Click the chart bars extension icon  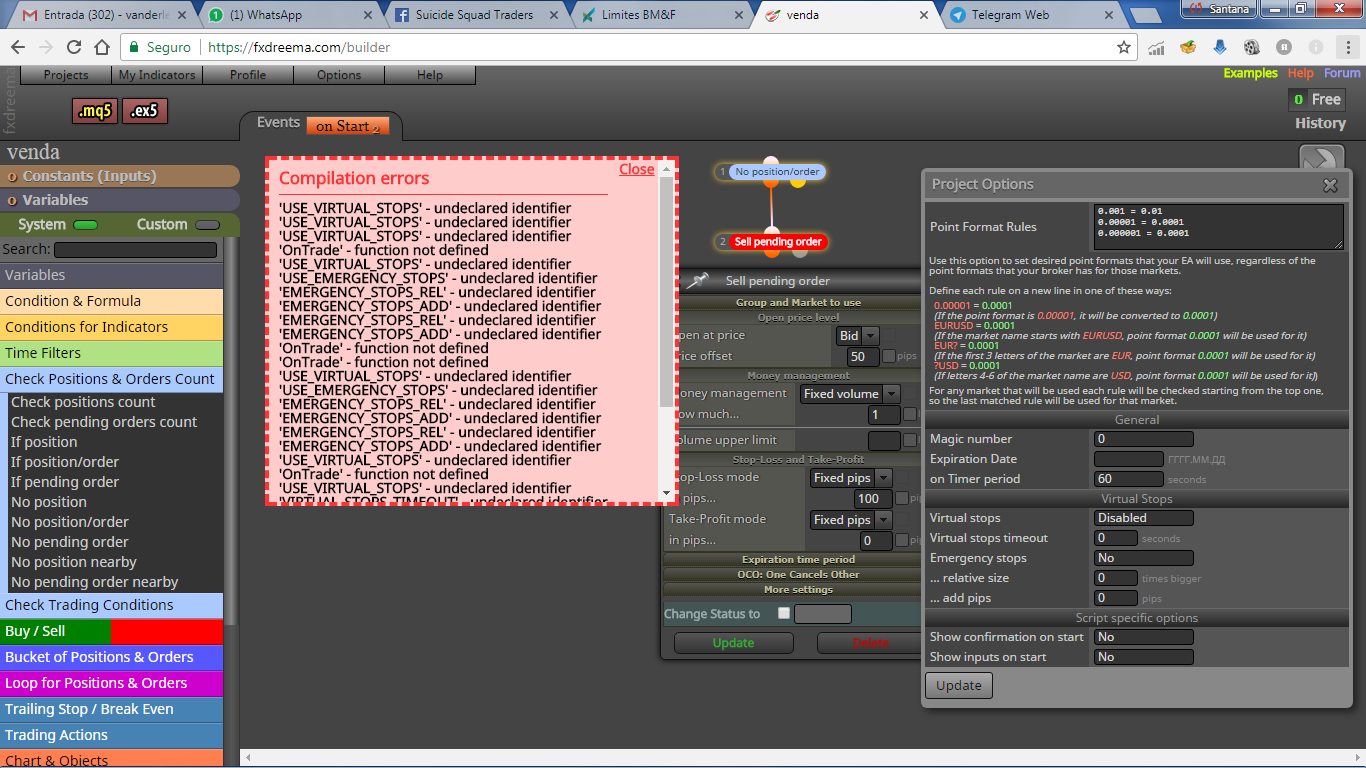[x=1156, y=47]
